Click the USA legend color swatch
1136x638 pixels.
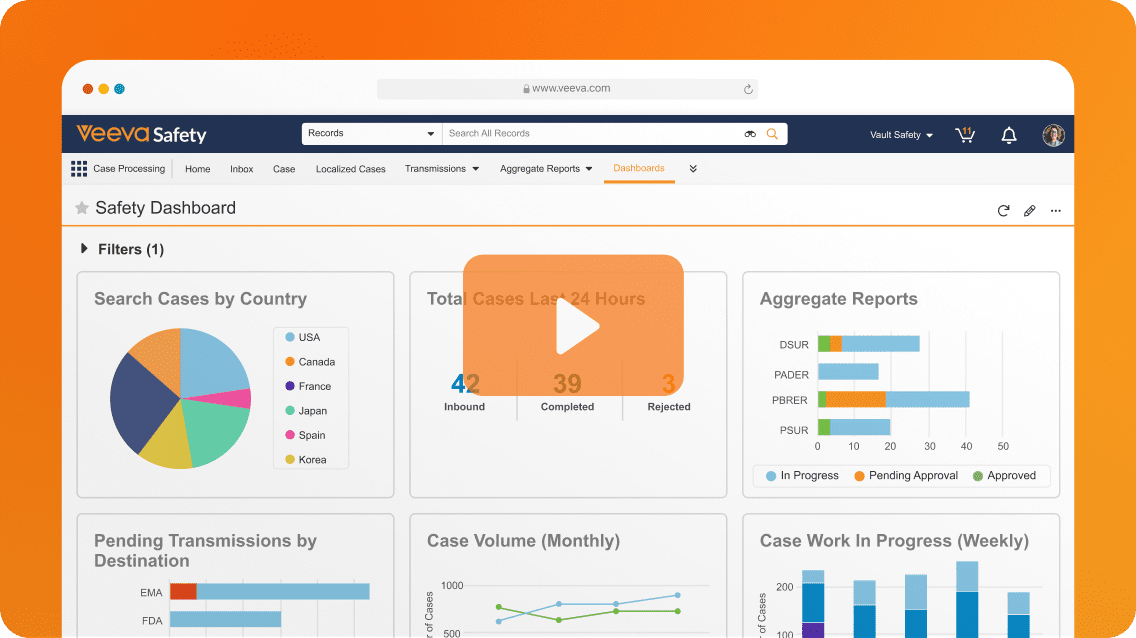(x=290, y=337)
